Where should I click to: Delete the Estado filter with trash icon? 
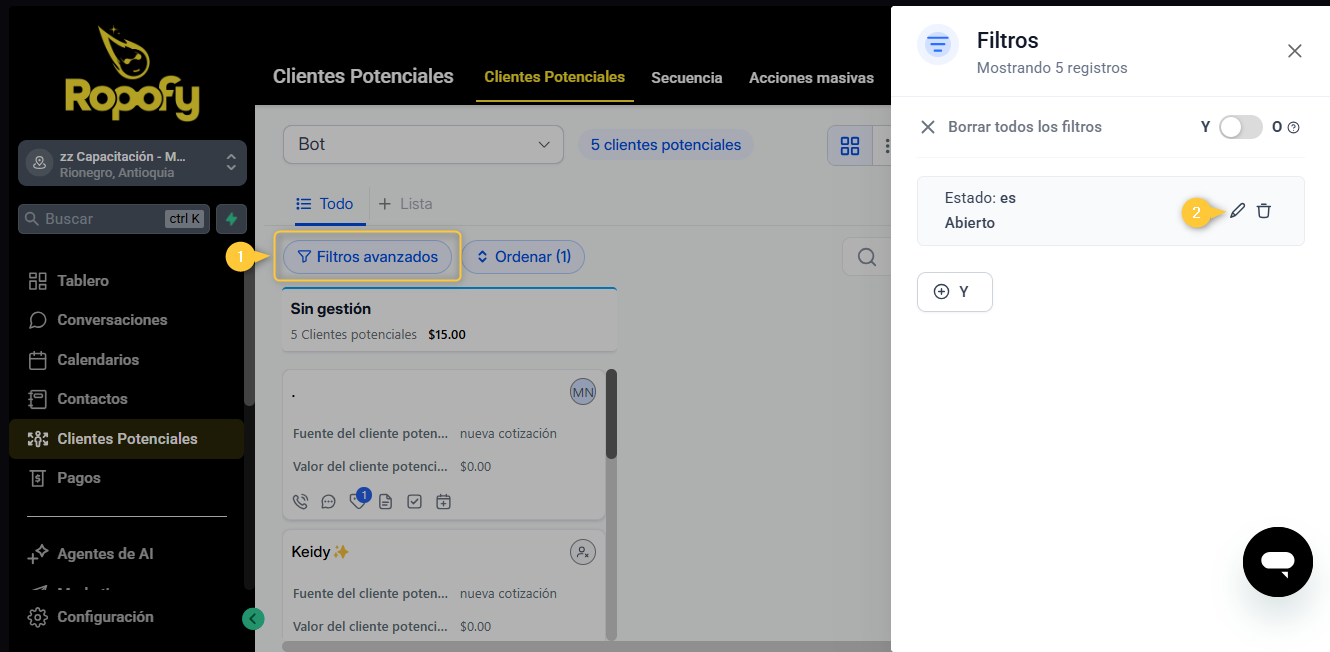coord(1264,211)
